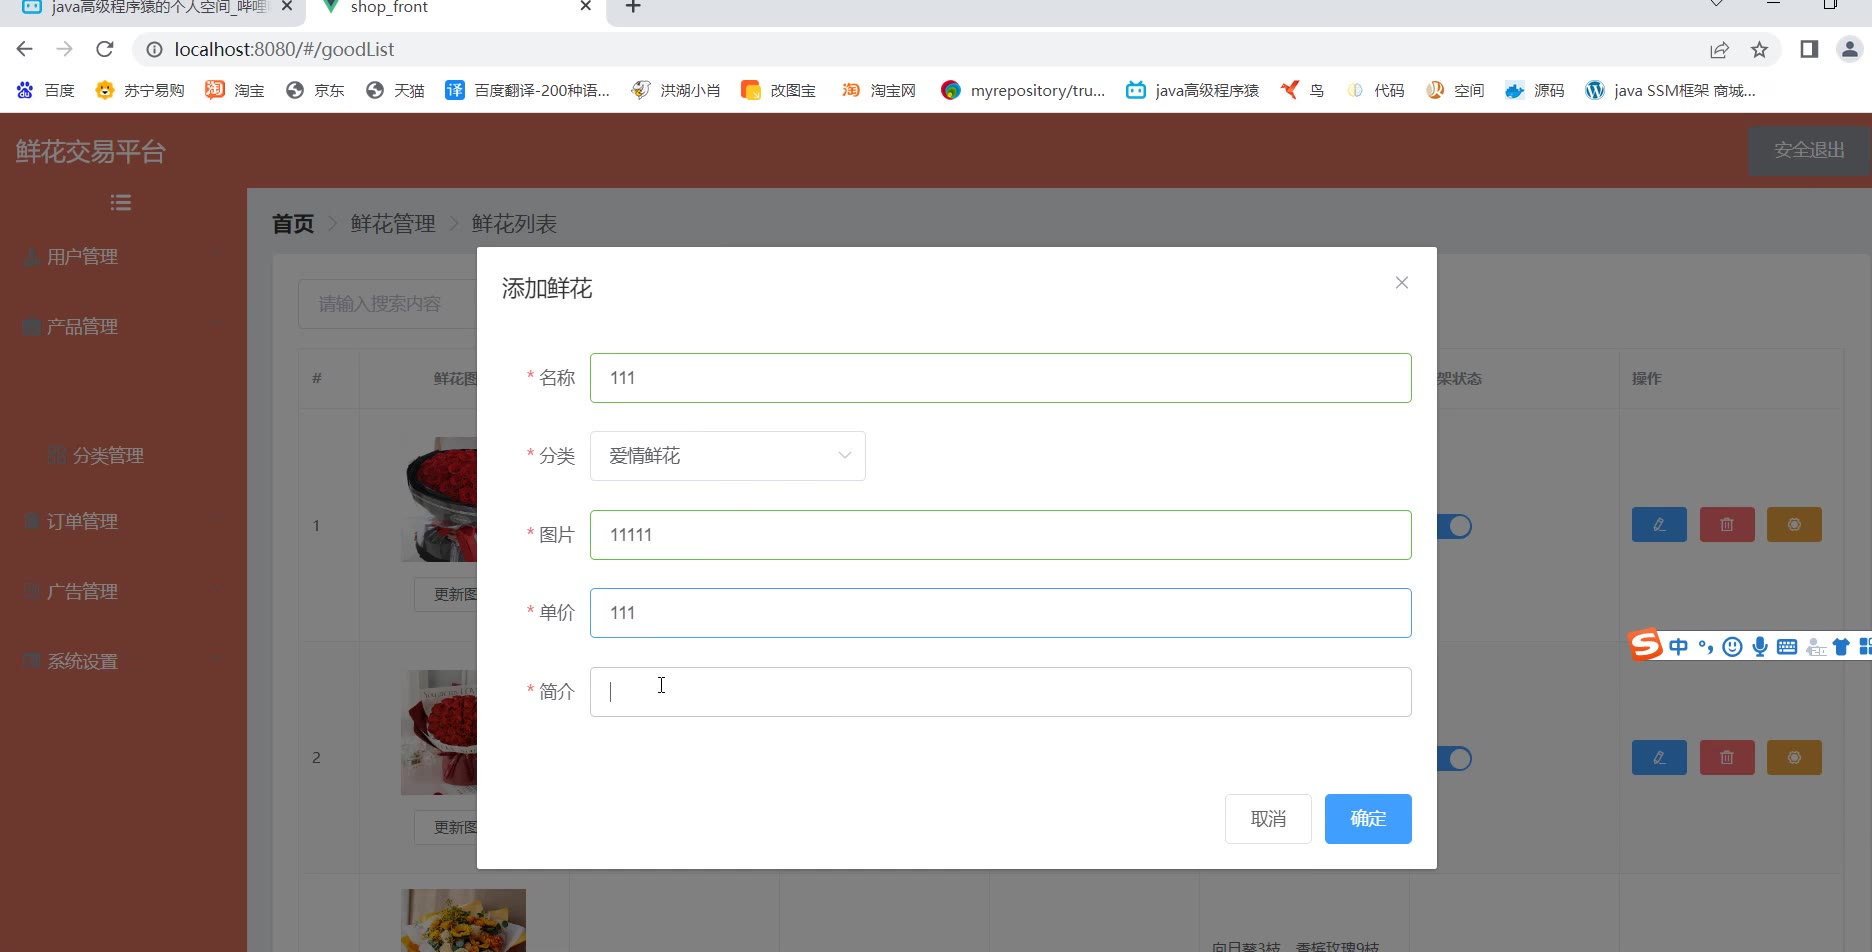
Task: Click the share page icon
Action: (1719, 49)
